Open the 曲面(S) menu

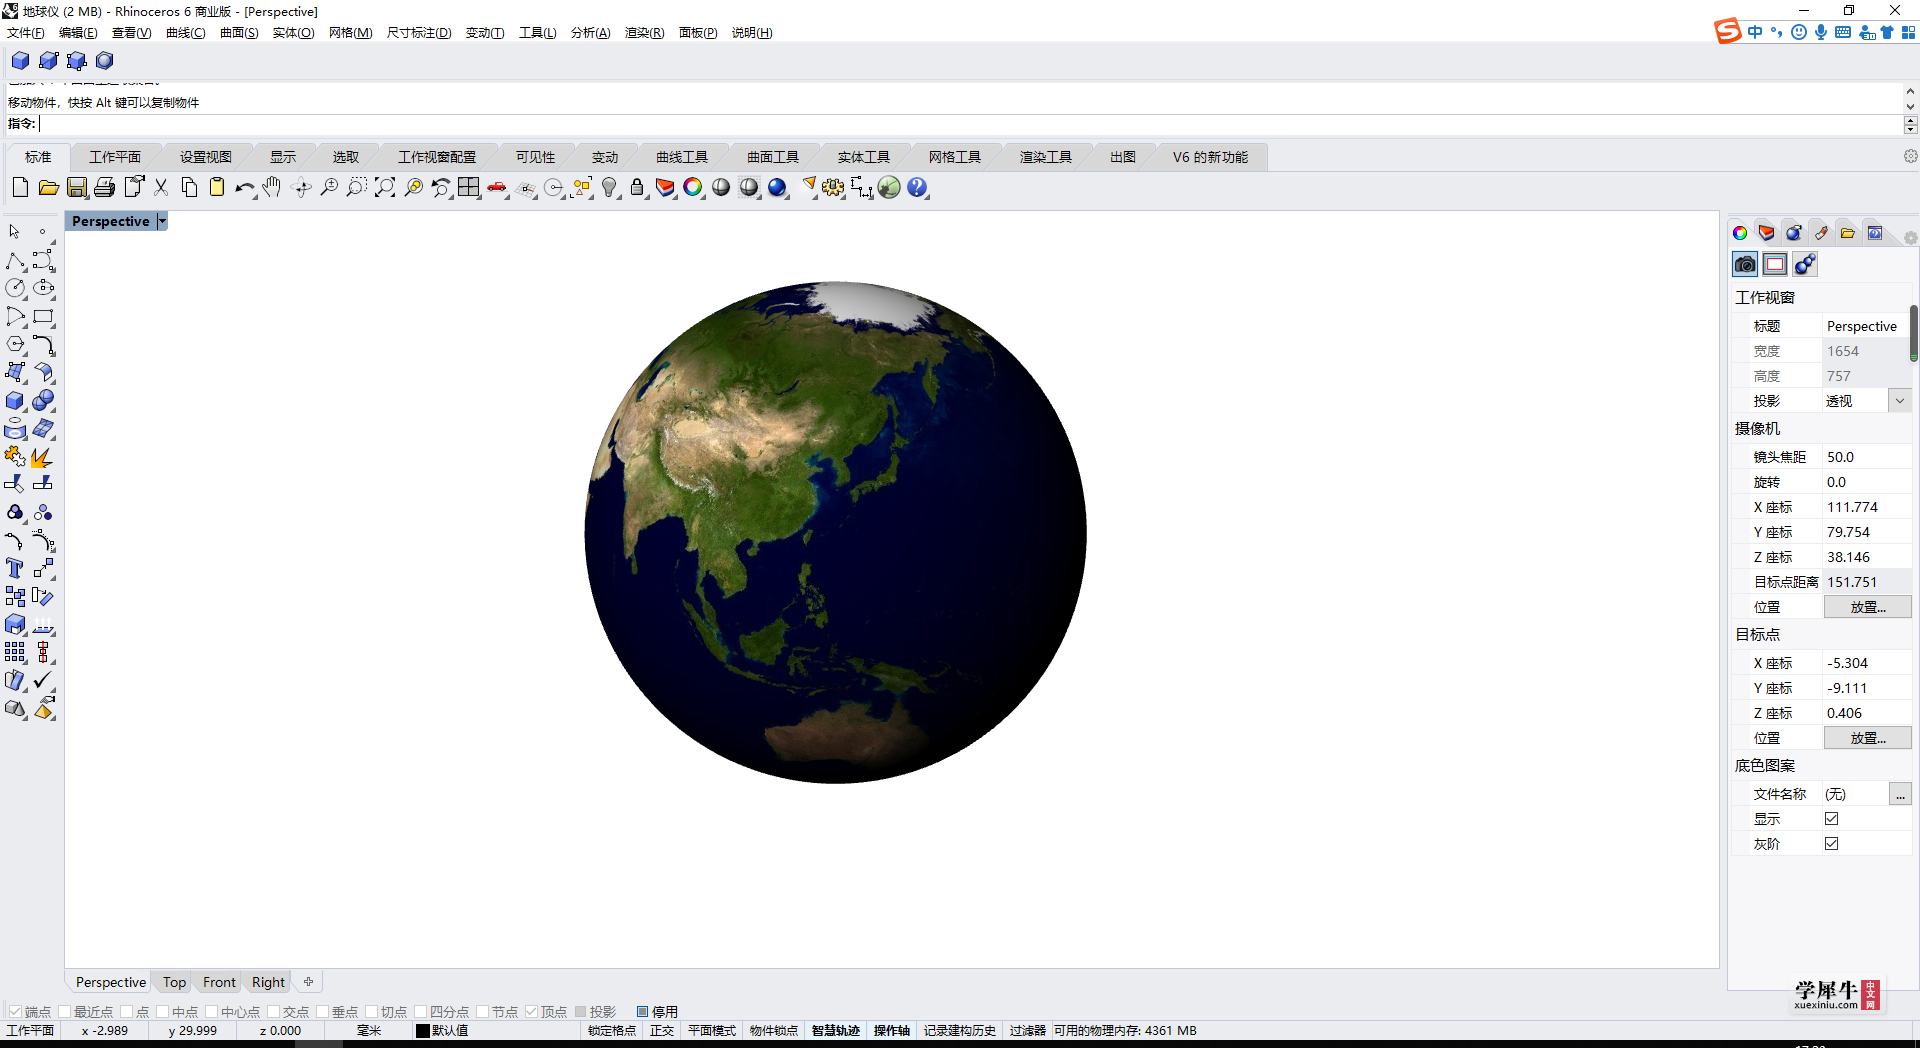tap(239, 33)
